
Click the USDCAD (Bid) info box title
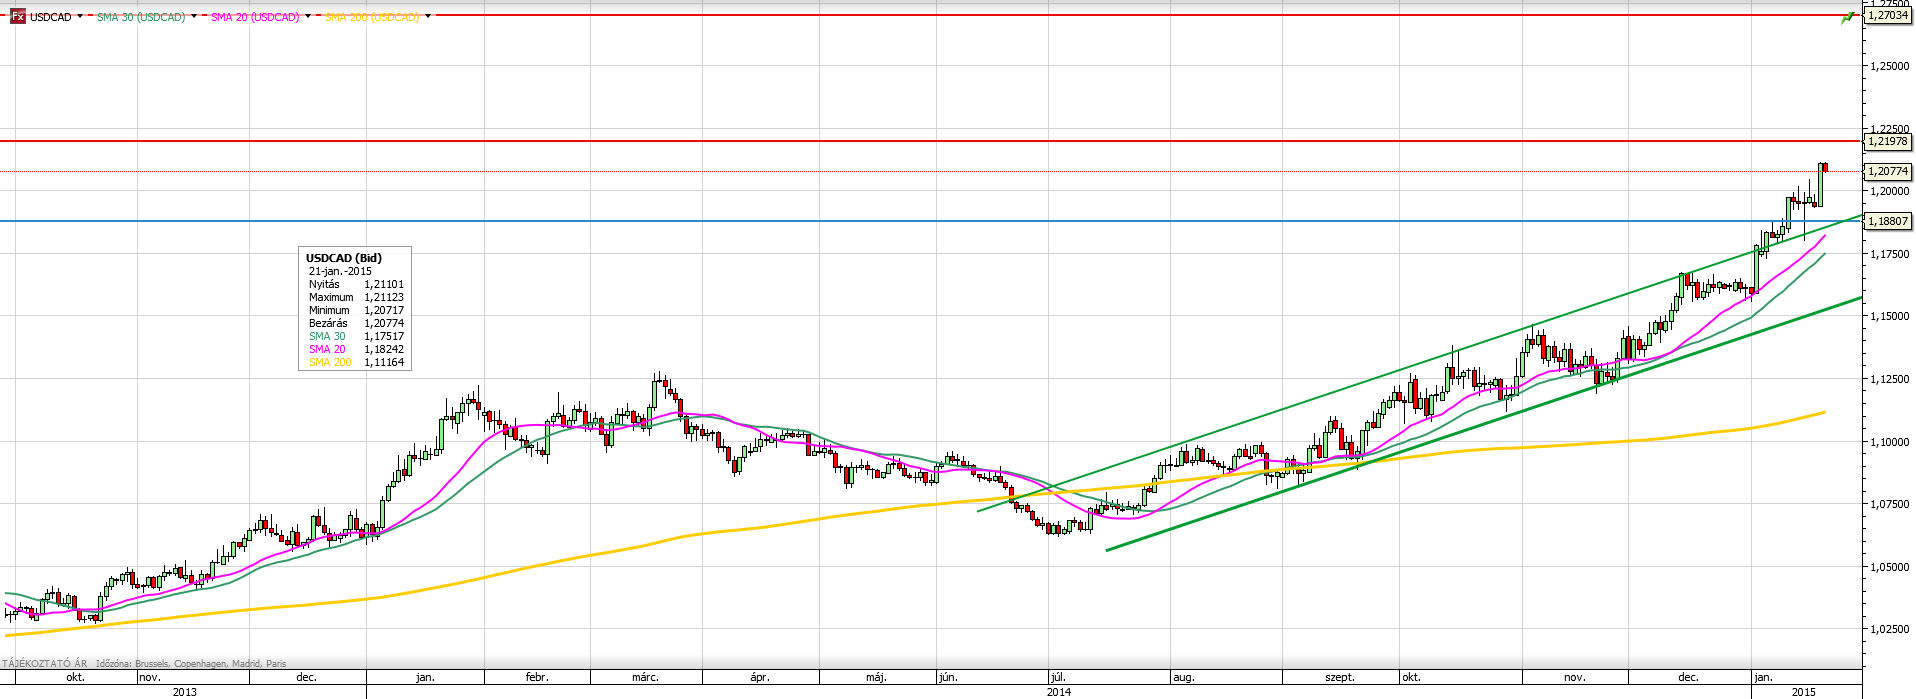pyautogui.click(x=344, y=258)
